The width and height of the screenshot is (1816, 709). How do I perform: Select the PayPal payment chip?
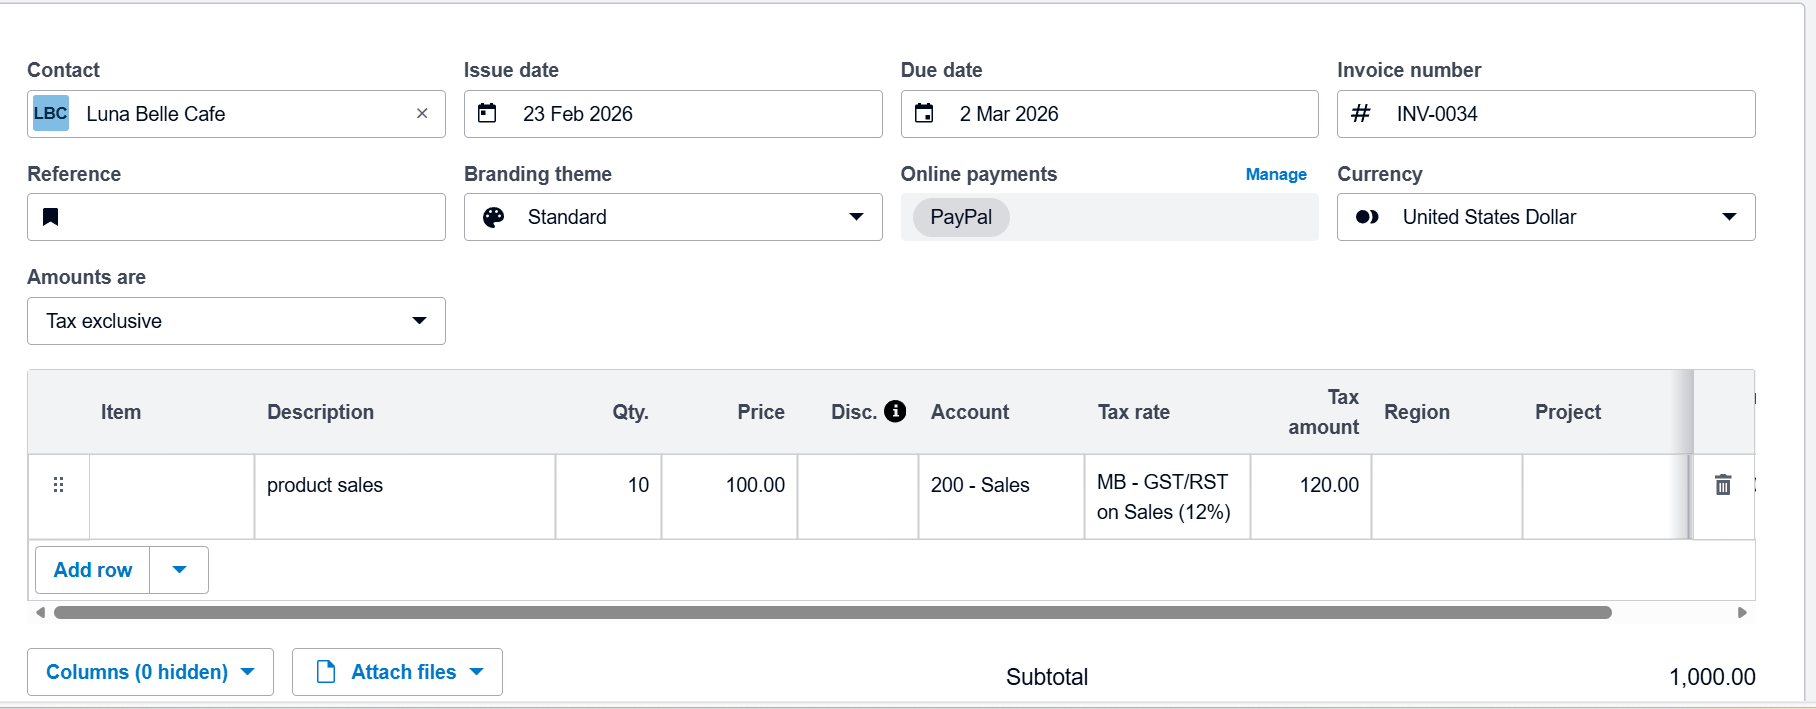pos(960,217)
